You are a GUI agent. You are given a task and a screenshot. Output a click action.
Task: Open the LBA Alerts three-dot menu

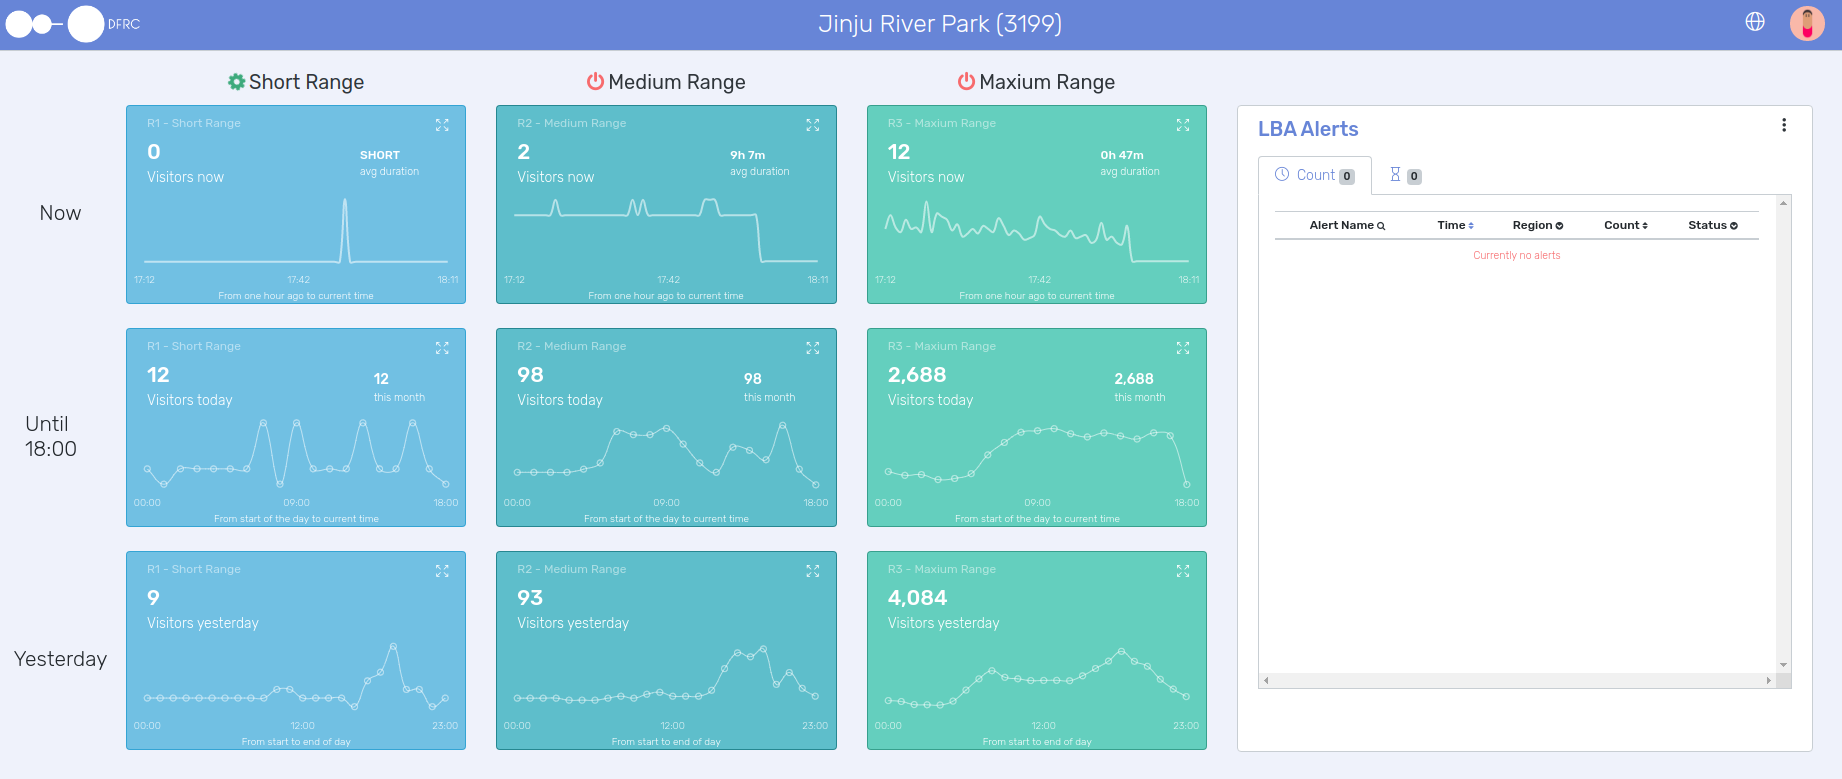coord(1784,125)
